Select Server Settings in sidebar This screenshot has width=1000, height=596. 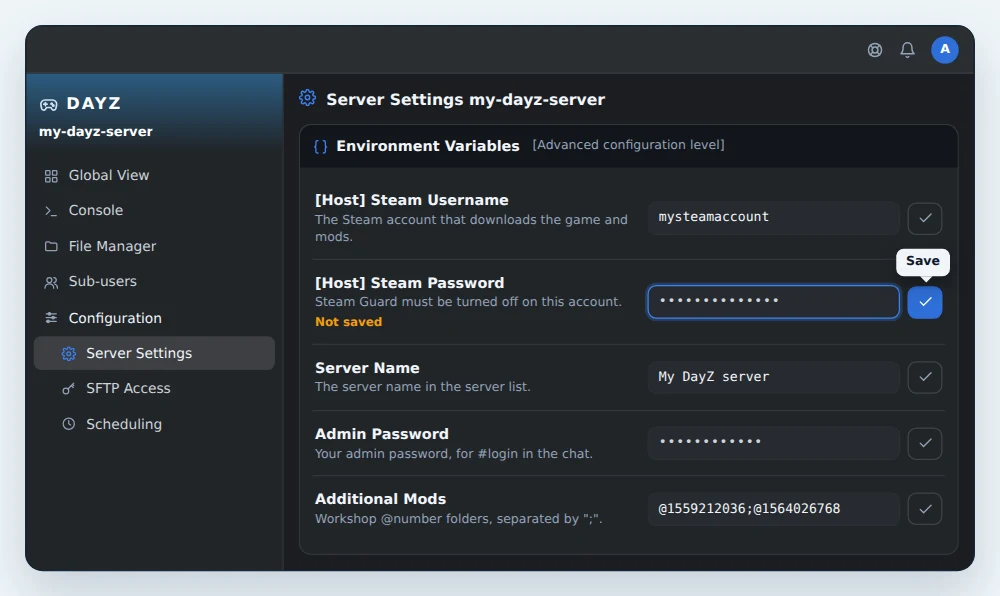coord(154,353)
